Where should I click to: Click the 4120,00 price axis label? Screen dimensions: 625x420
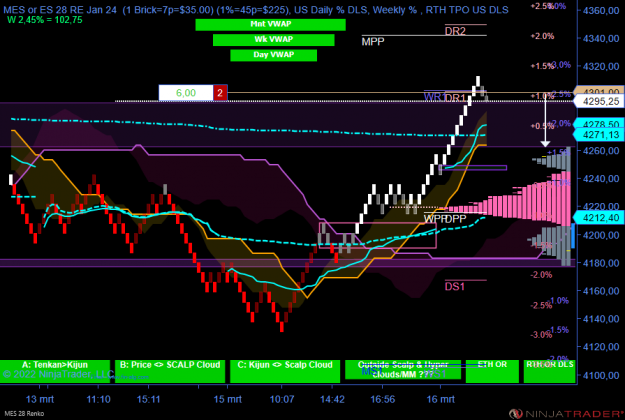(601, 347)
